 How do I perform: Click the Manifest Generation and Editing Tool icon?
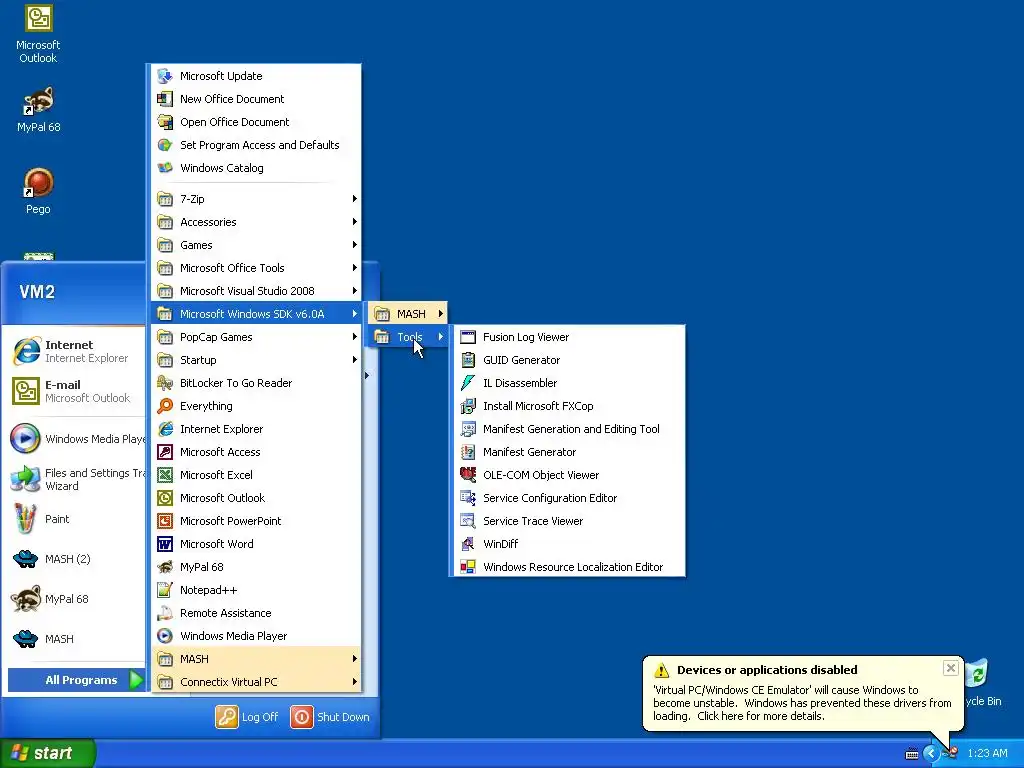468,429
